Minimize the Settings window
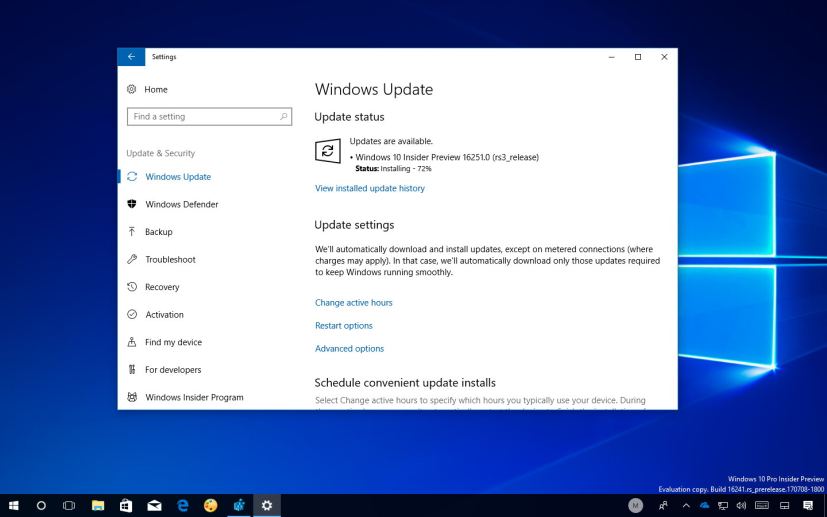The image size is (827, 517). tap(612, 57)
